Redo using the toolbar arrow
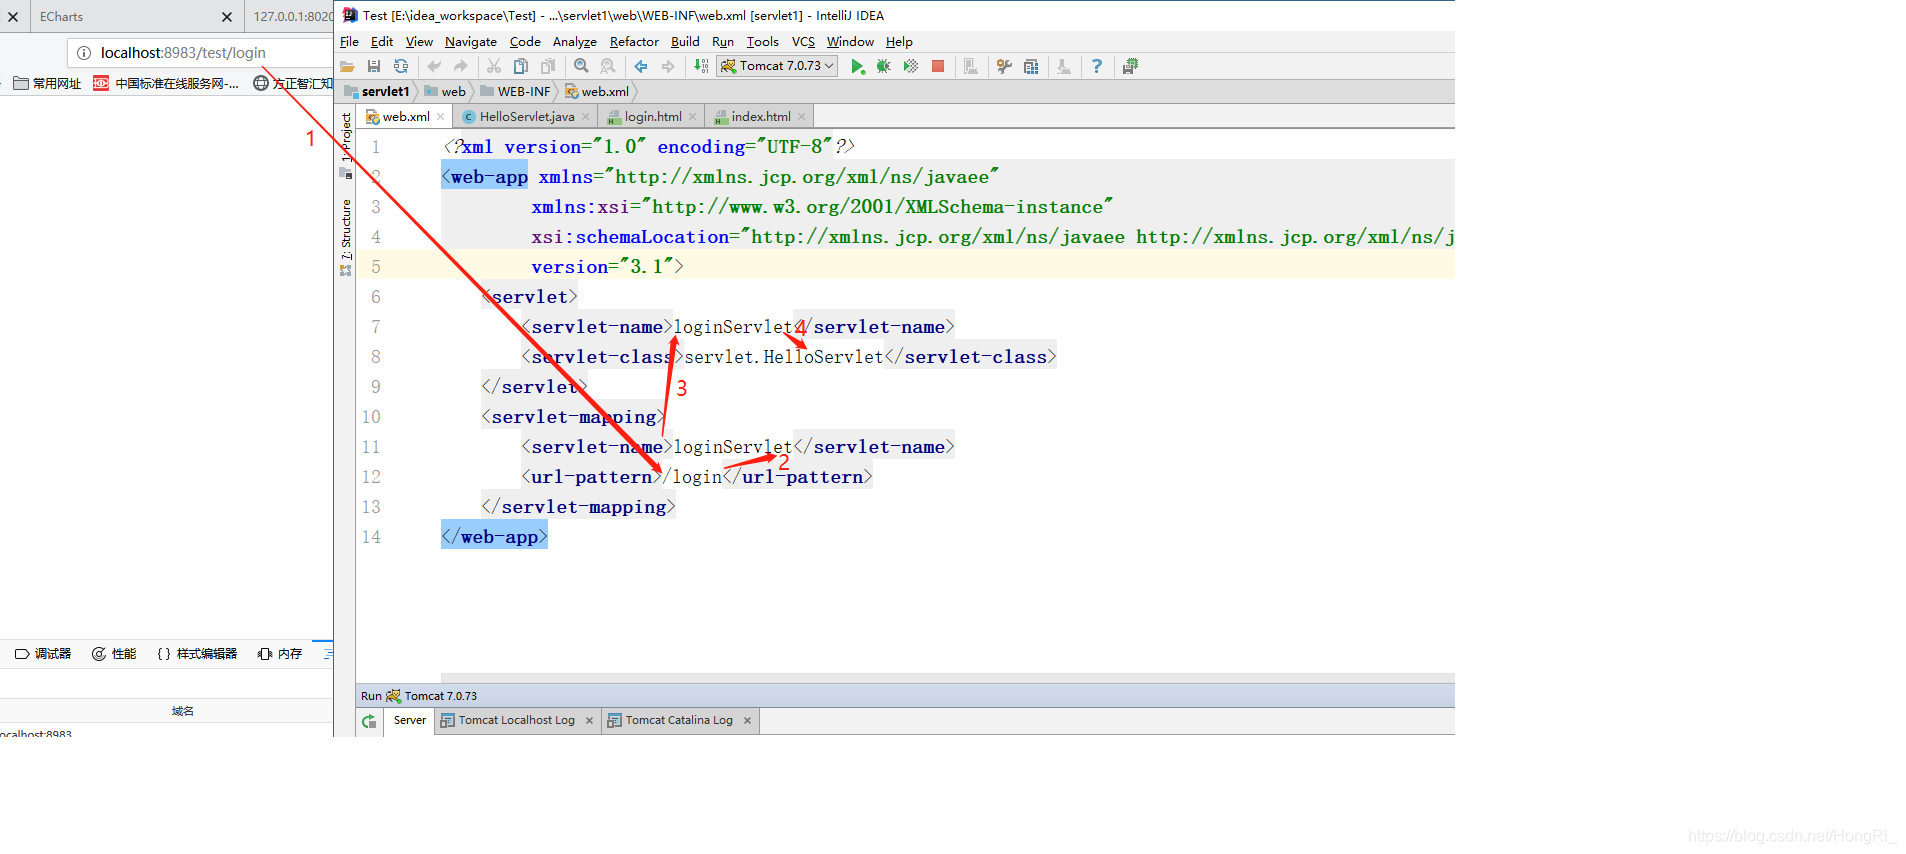 [x=461, y=66]
